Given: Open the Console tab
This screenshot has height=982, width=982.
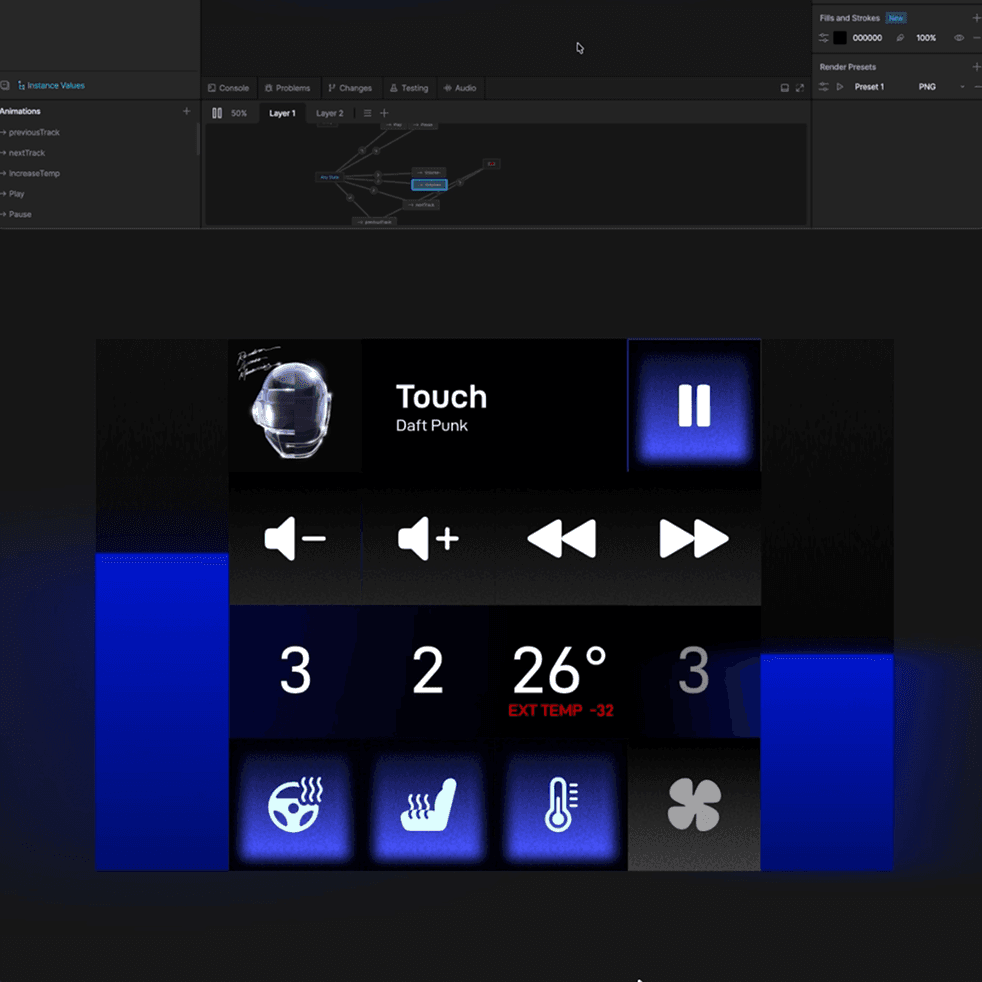Looking at the screenshot, I should (x=229, y=88).
